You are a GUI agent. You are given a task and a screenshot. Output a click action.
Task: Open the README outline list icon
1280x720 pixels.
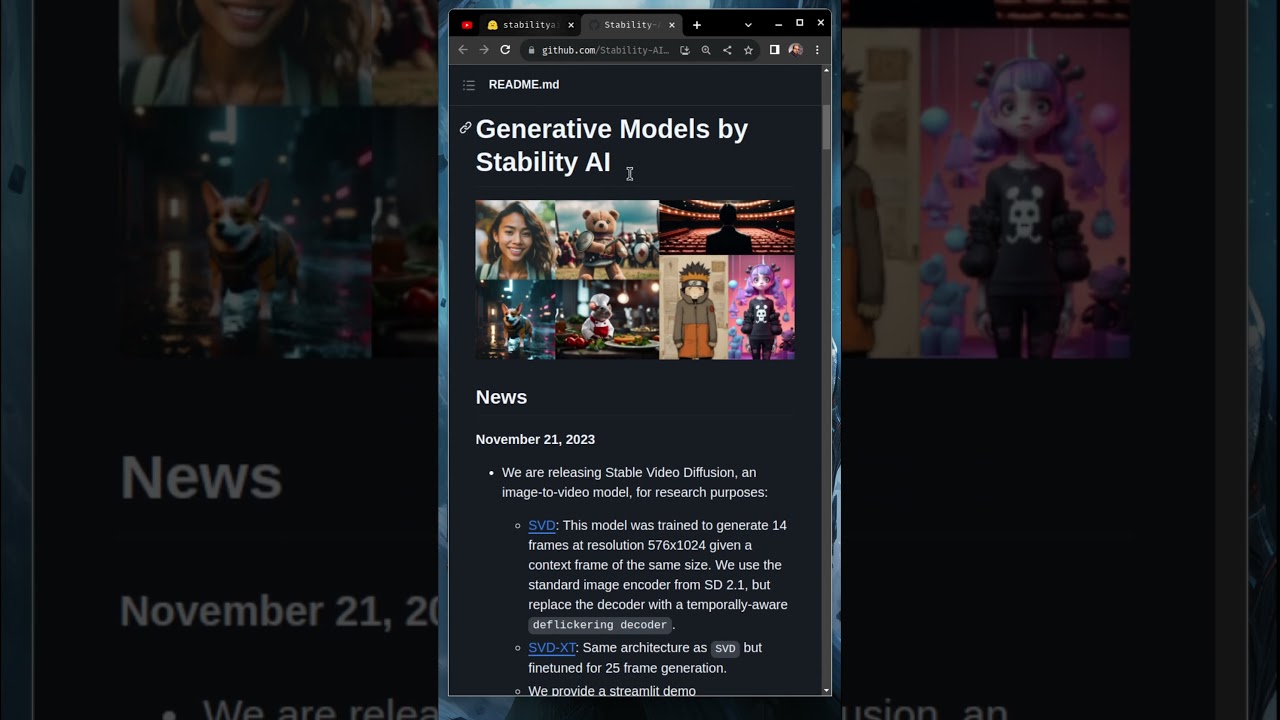pyautogui.click(x=469, y=85)
